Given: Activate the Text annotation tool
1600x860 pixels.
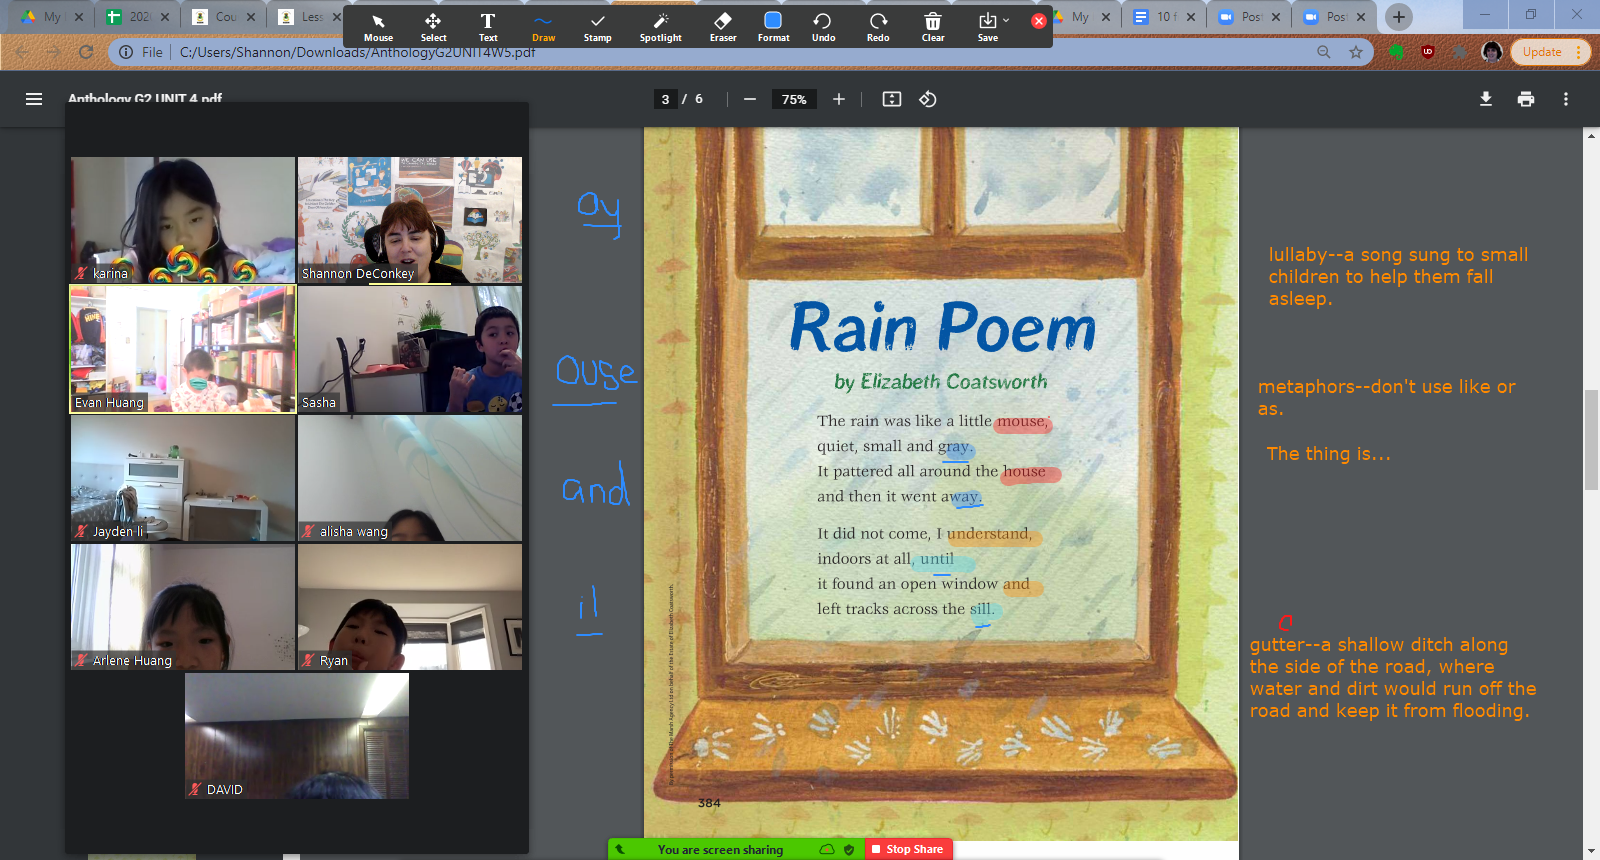Looking at the screenshot, I should click(x=488, y=27).
